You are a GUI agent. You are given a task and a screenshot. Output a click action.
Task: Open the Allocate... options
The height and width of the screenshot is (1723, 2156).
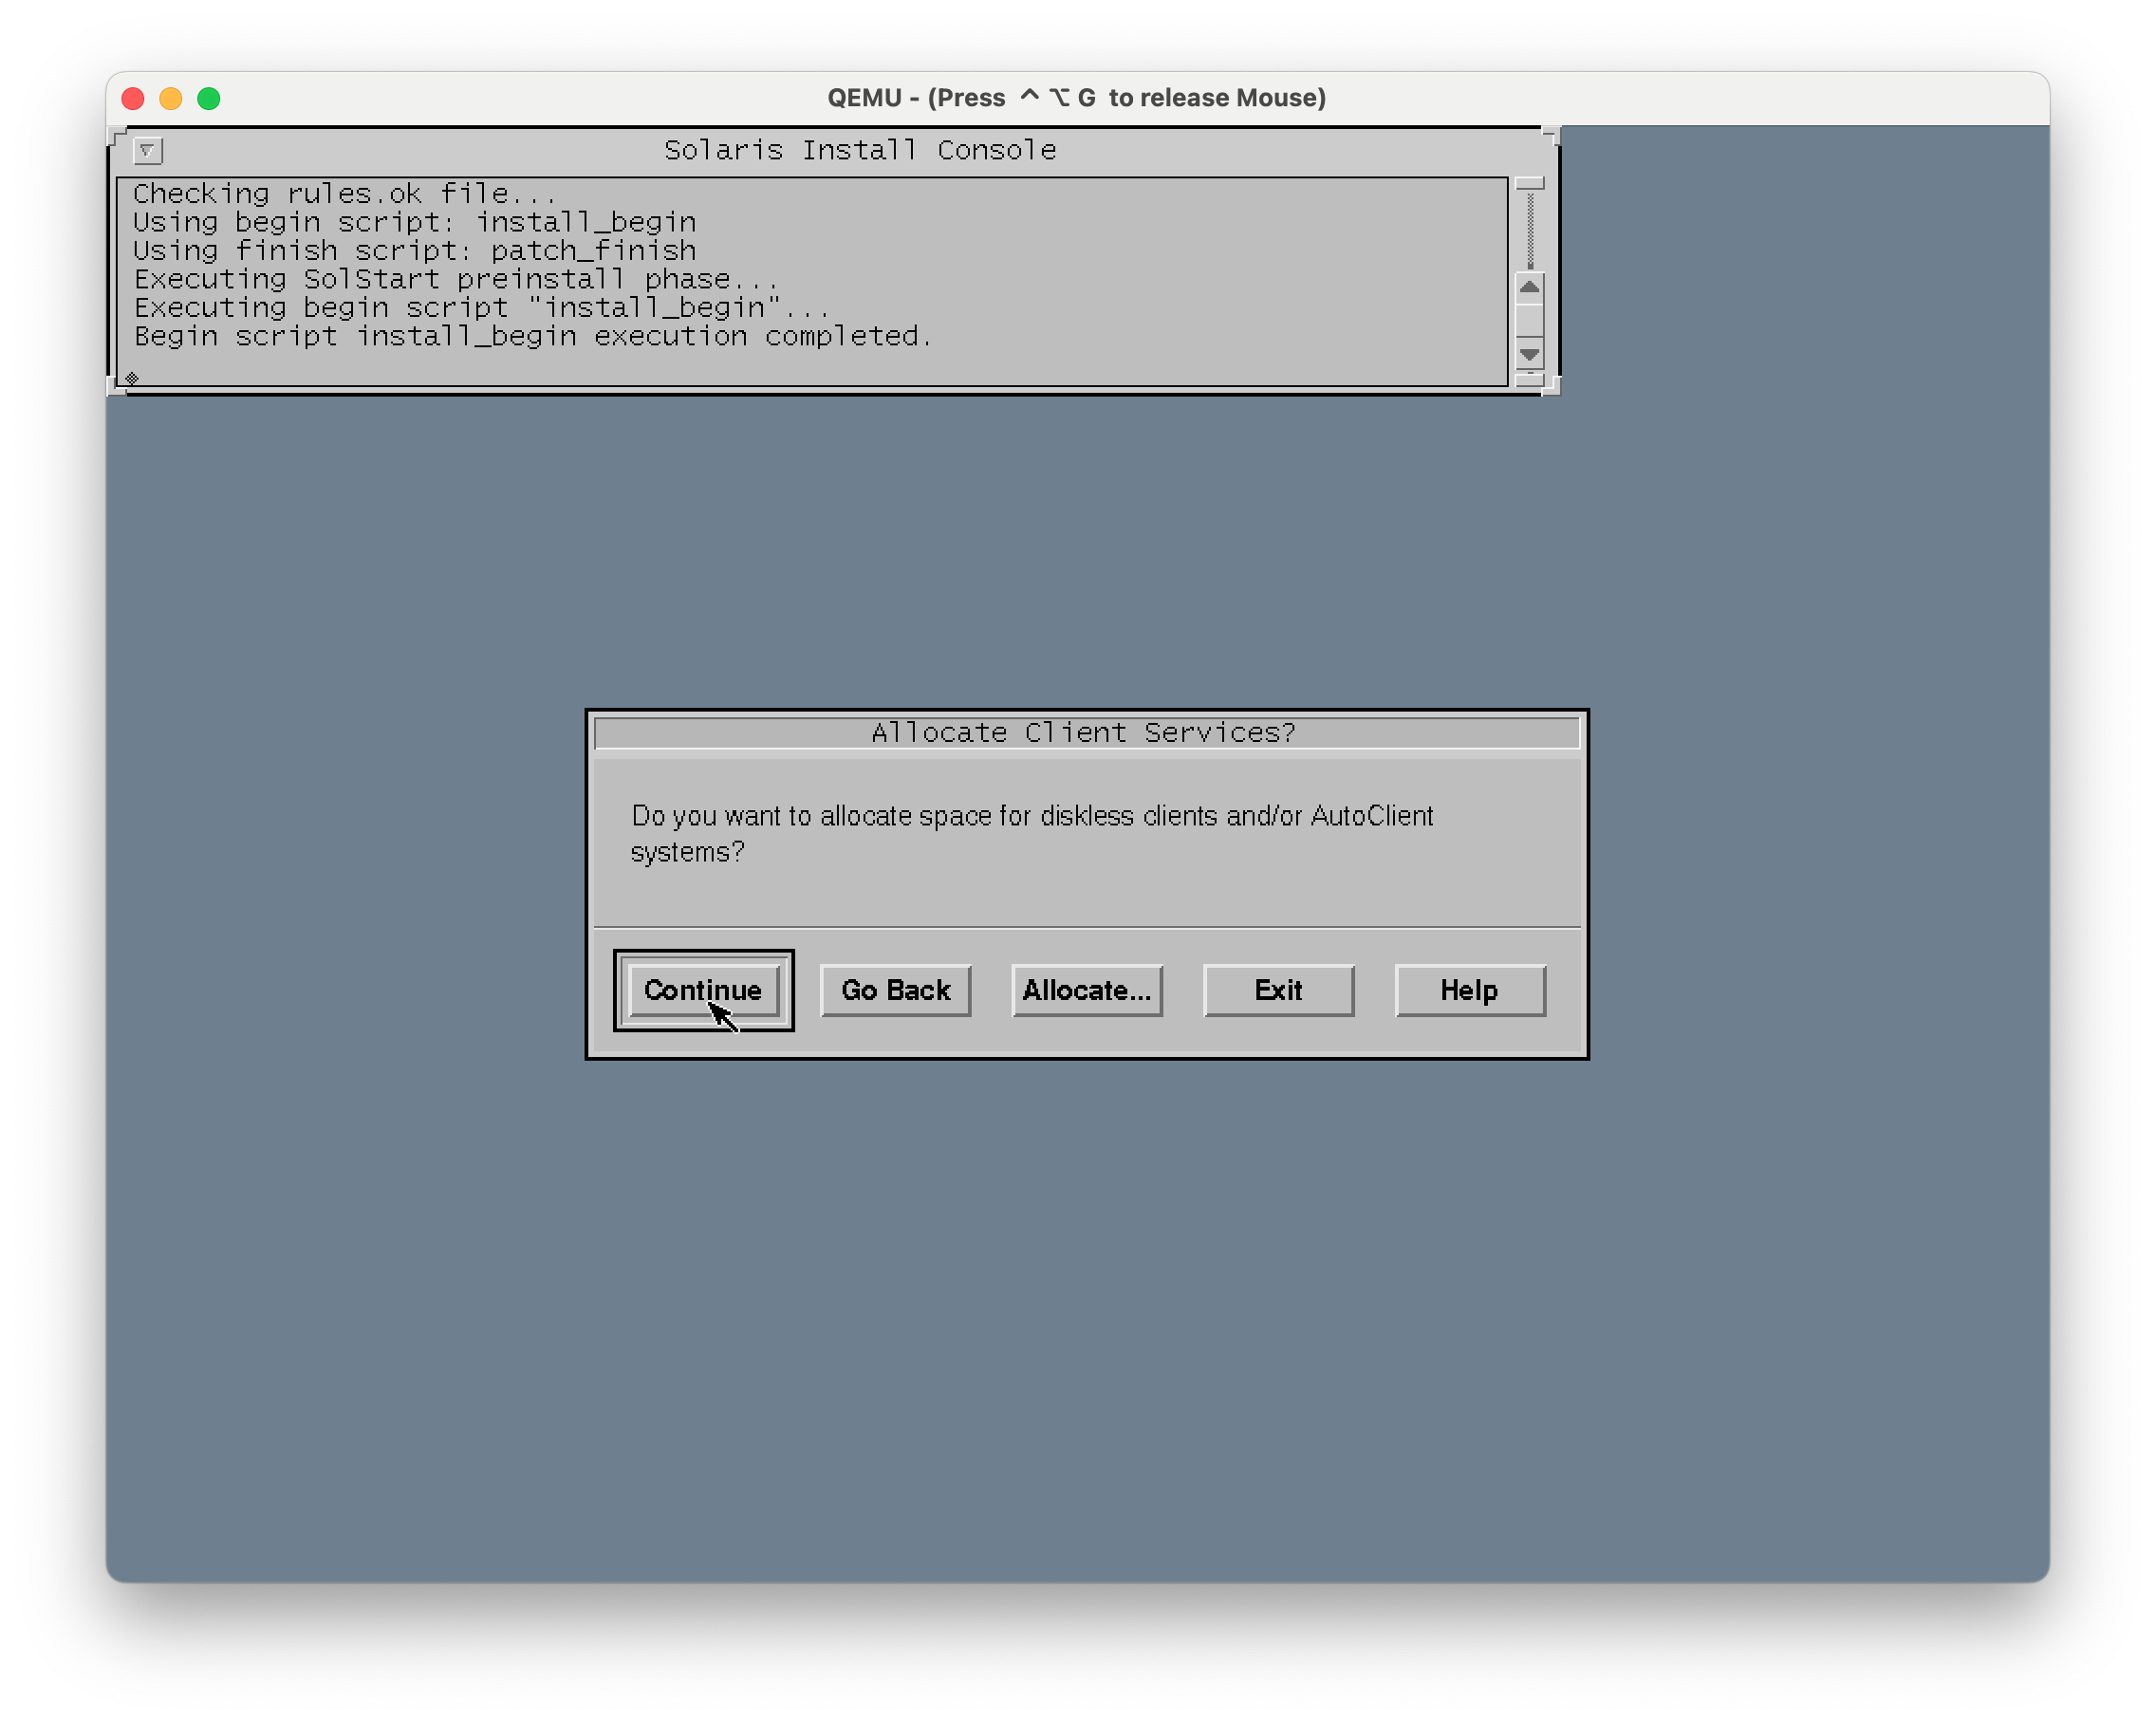(x=1087, y=990)
